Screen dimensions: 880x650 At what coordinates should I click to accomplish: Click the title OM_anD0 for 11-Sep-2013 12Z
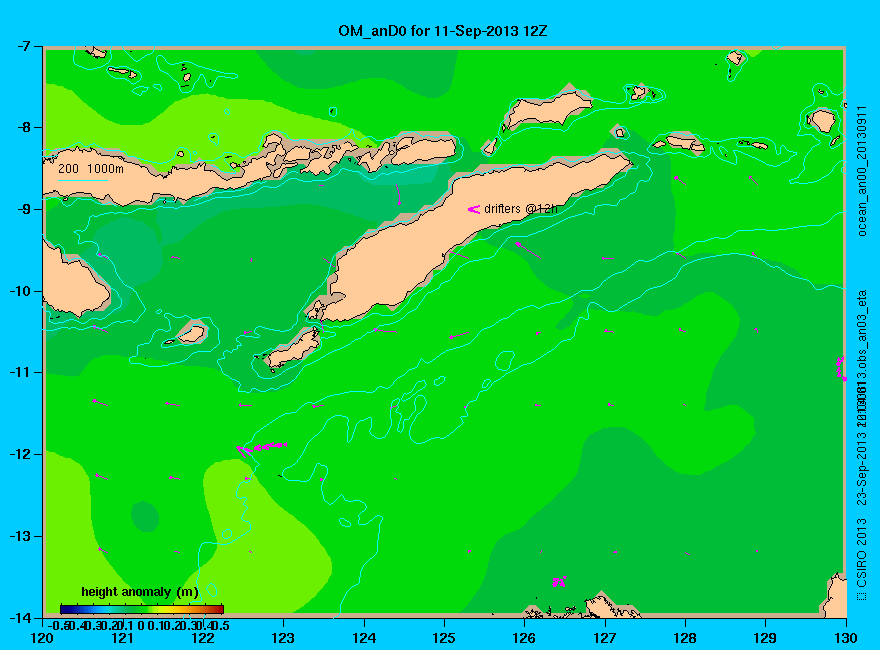pos(442,31)
